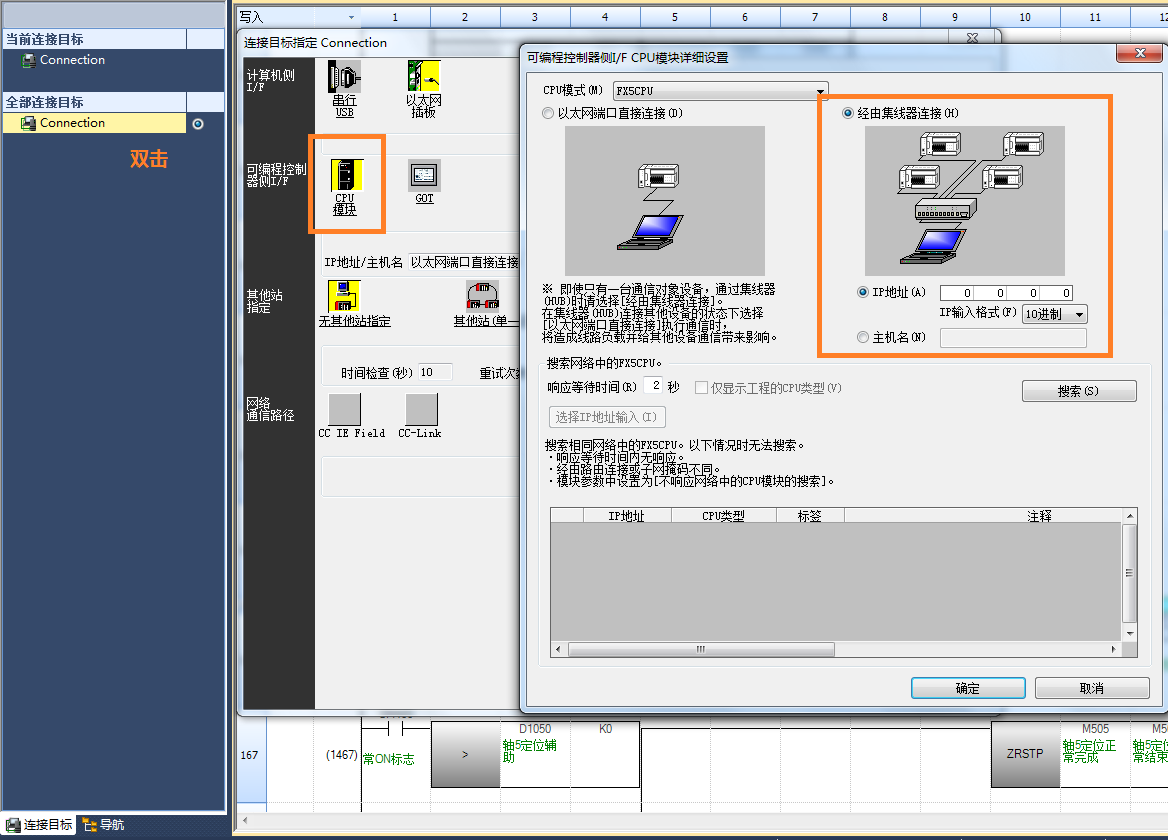This screenshot has height=840, width=1168.
Task: Select 经由集线器连接 radio option
Action: point(848,114)
